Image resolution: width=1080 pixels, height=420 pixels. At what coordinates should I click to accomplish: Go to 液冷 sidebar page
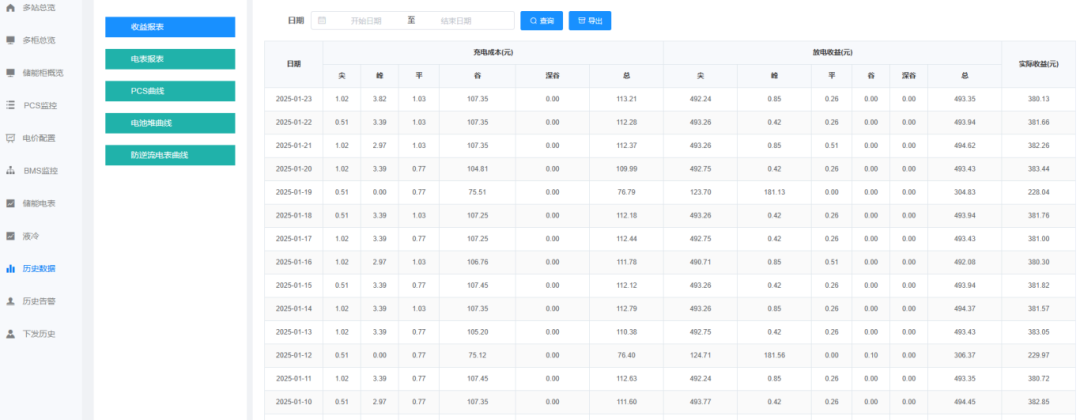30,236
